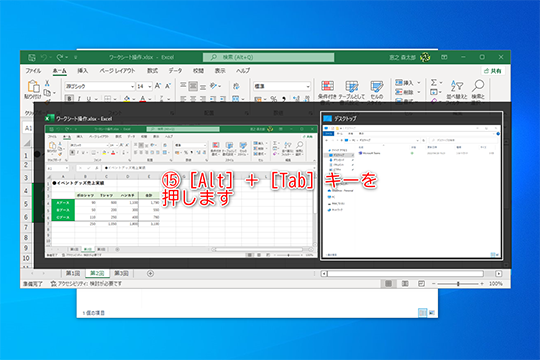Toggle middle vertical alignment
The height and width of the screenshot is (360, 540).
tap(193, 86)
